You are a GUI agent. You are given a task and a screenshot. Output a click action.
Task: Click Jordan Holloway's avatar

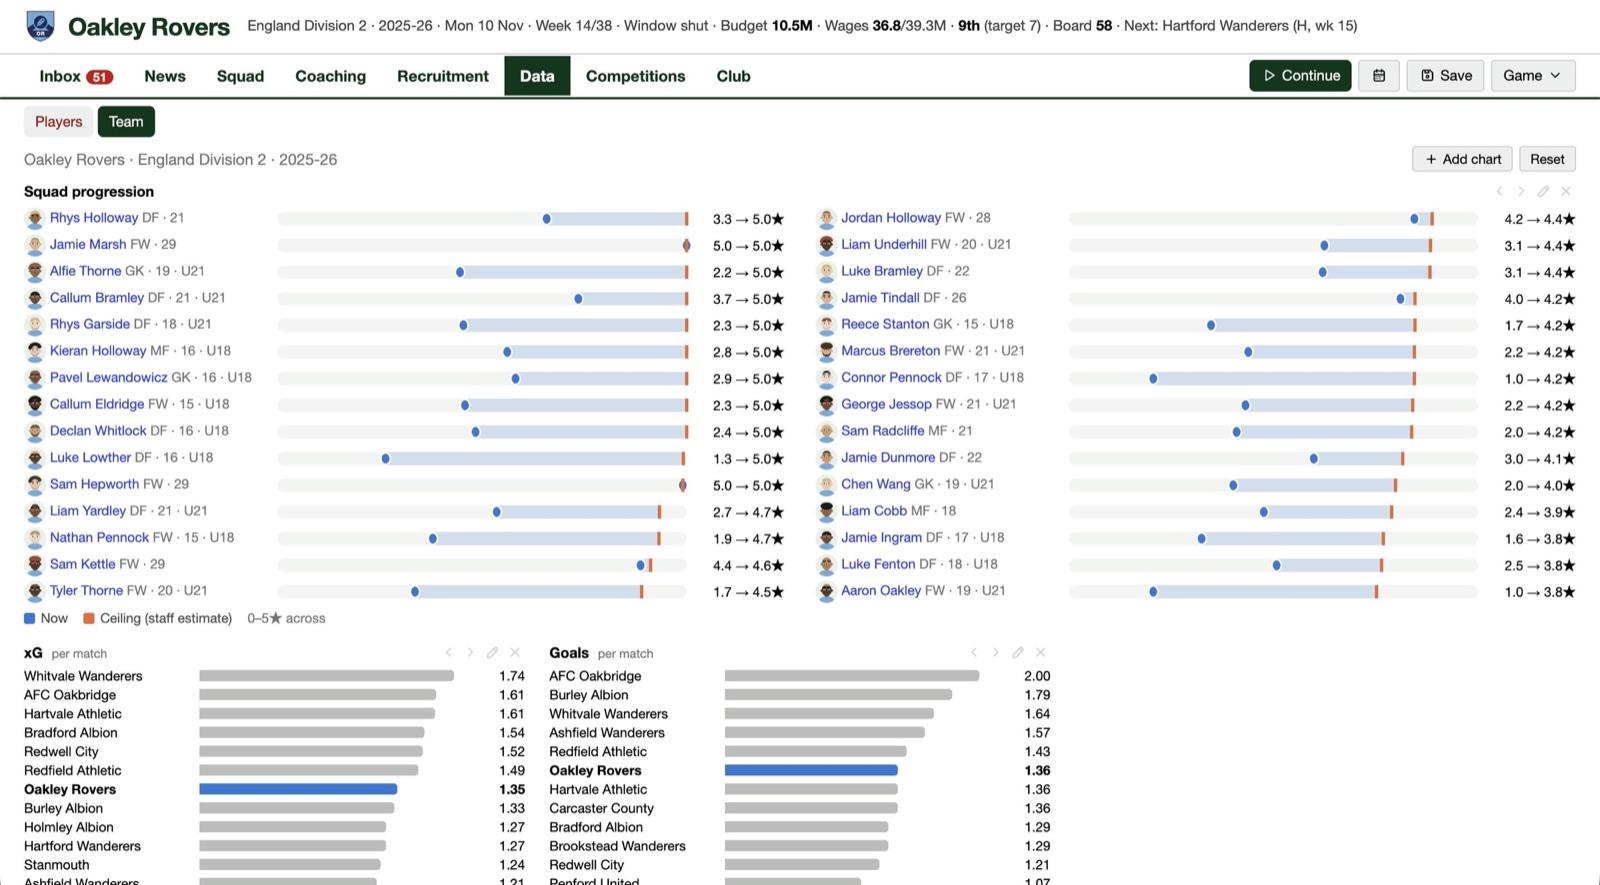pyautogui.click(x=826, y=218)
